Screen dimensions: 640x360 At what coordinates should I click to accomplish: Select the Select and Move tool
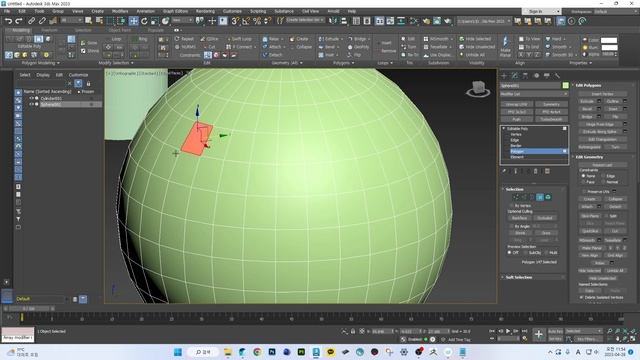pyautogui.click(x=133, y=21)
